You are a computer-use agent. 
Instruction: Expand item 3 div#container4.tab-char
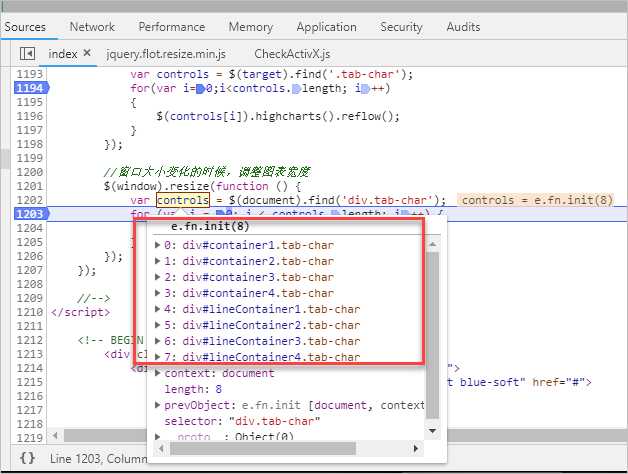tap(158, 293)
